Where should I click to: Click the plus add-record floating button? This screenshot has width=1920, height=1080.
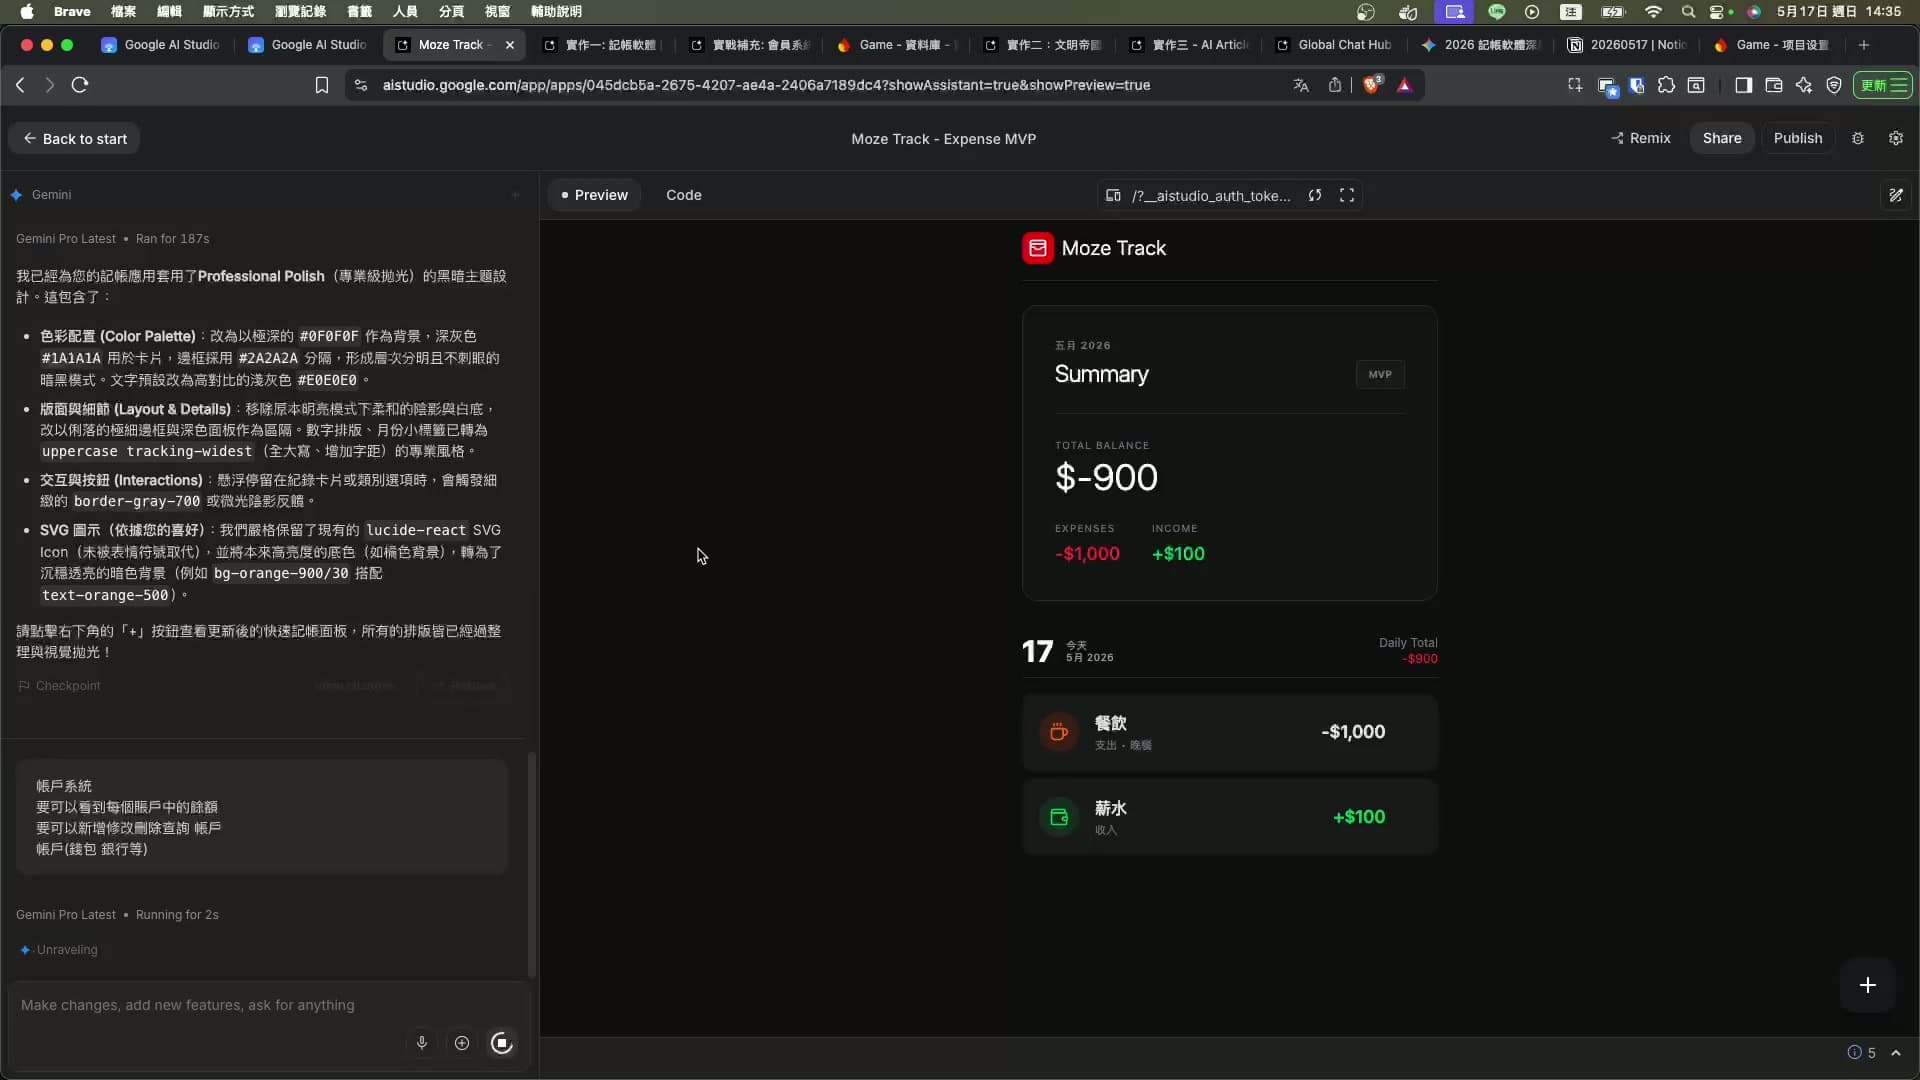point(1868,985)
